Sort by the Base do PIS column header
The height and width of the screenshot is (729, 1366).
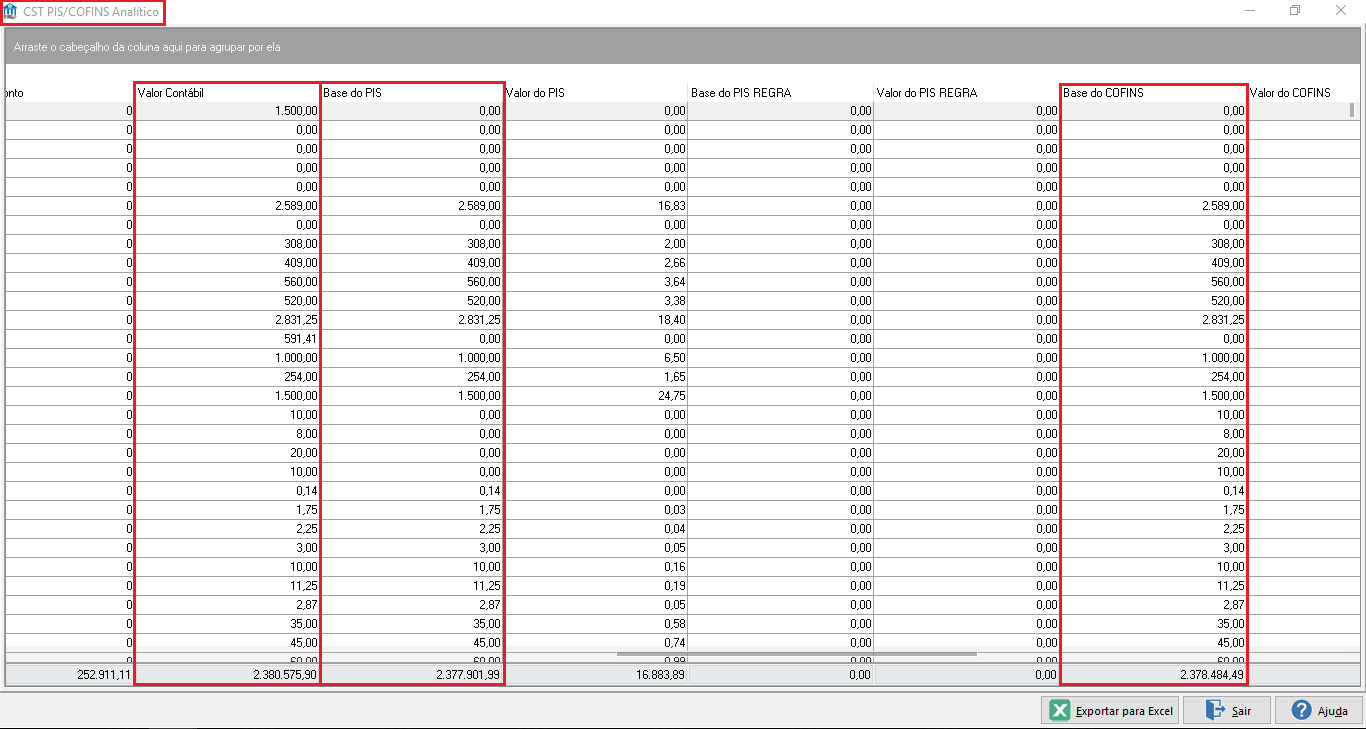click(412, 93)
